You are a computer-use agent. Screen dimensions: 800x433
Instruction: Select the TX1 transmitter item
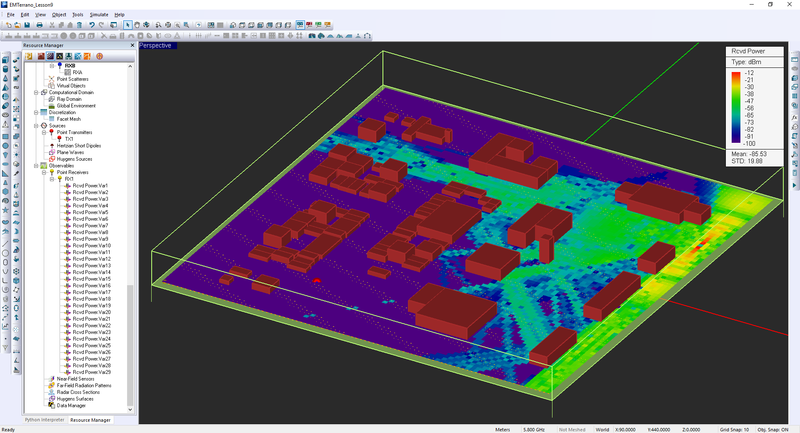71,138
